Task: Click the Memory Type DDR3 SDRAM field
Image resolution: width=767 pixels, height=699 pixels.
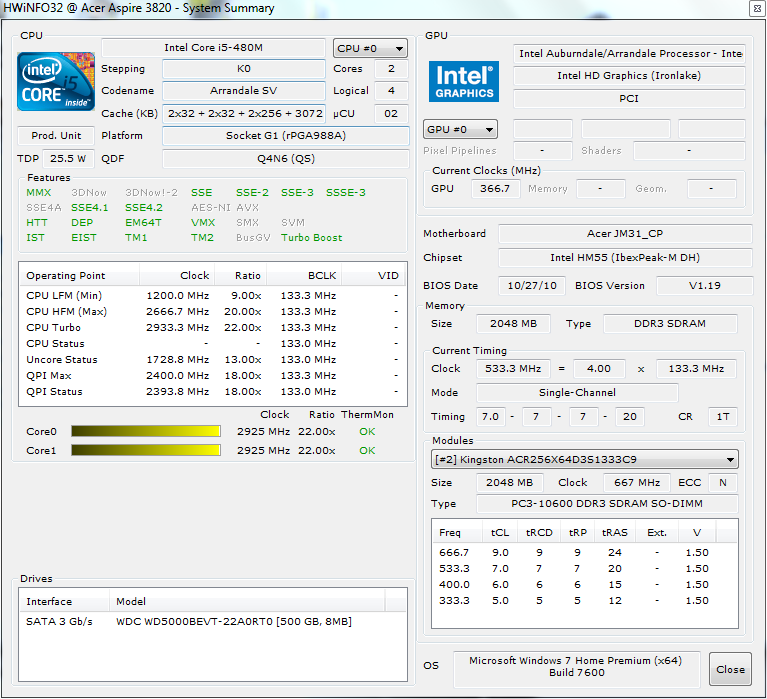Action: click(670, 323)
